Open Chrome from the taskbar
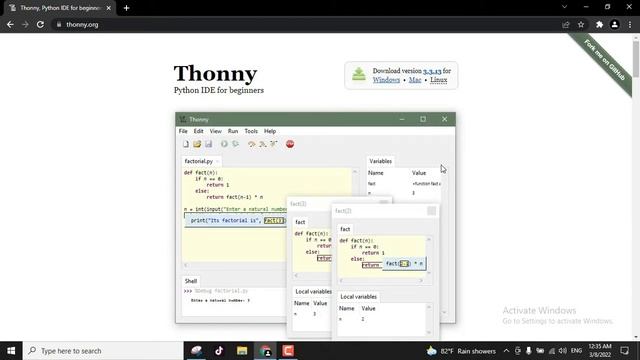The height and width of the screenshot is (360, 640). tap(265, 351)
